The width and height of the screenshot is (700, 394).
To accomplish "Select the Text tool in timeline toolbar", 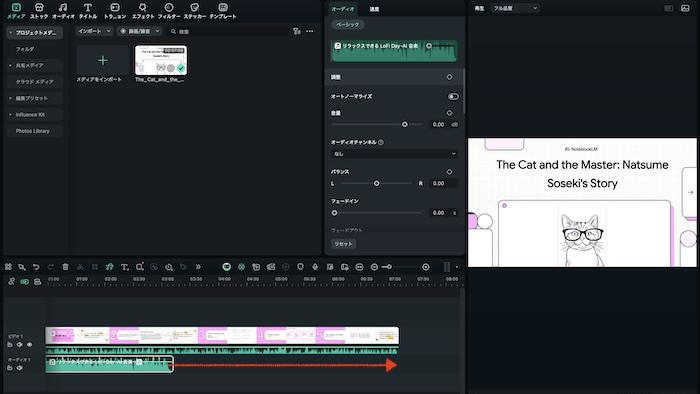I will point(125,267).
